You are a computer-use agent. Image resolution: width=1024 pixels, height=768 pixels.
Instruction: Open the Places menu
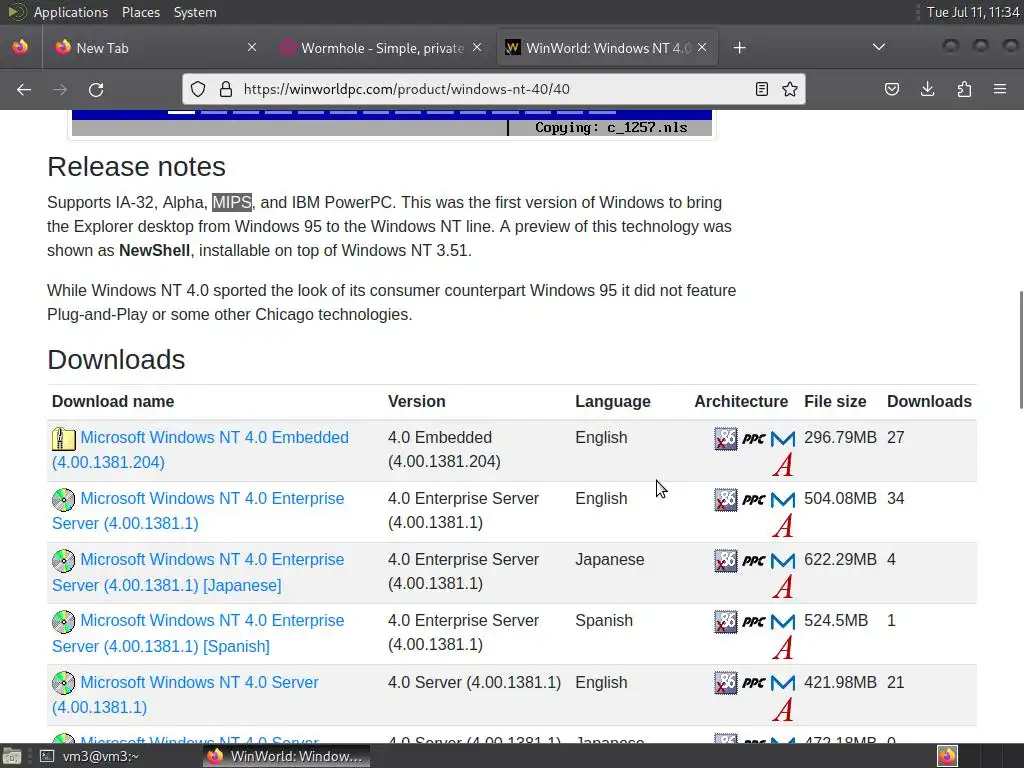coord(140,12)
